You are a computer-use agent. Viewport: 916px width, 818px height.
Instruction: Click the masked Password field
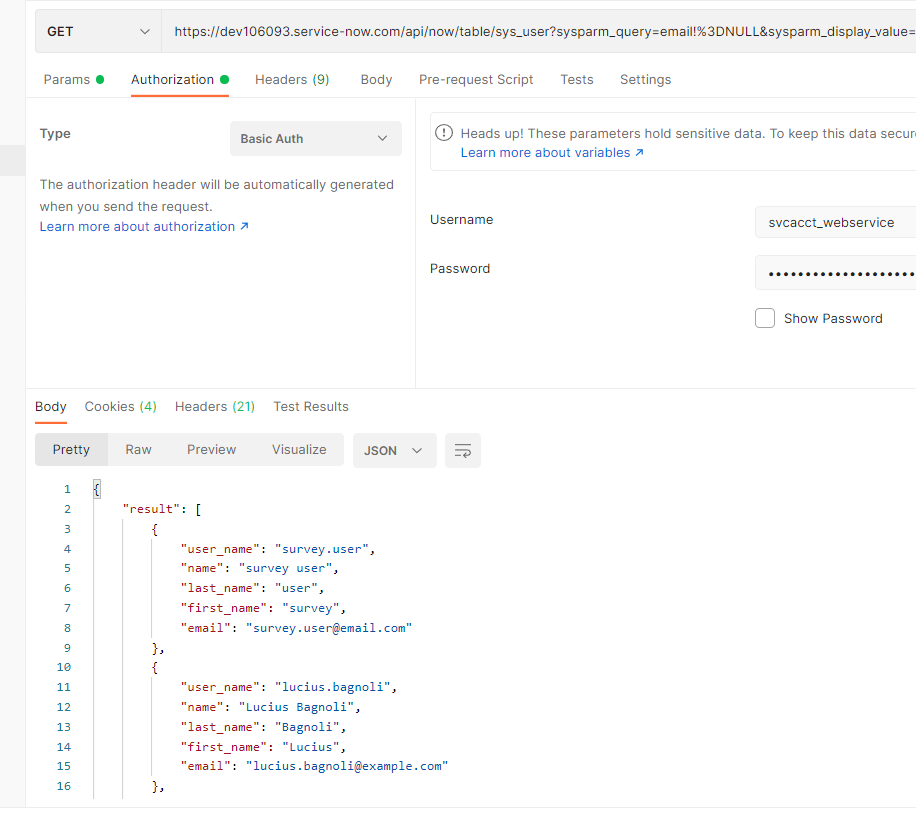click(x=835, y=273)
